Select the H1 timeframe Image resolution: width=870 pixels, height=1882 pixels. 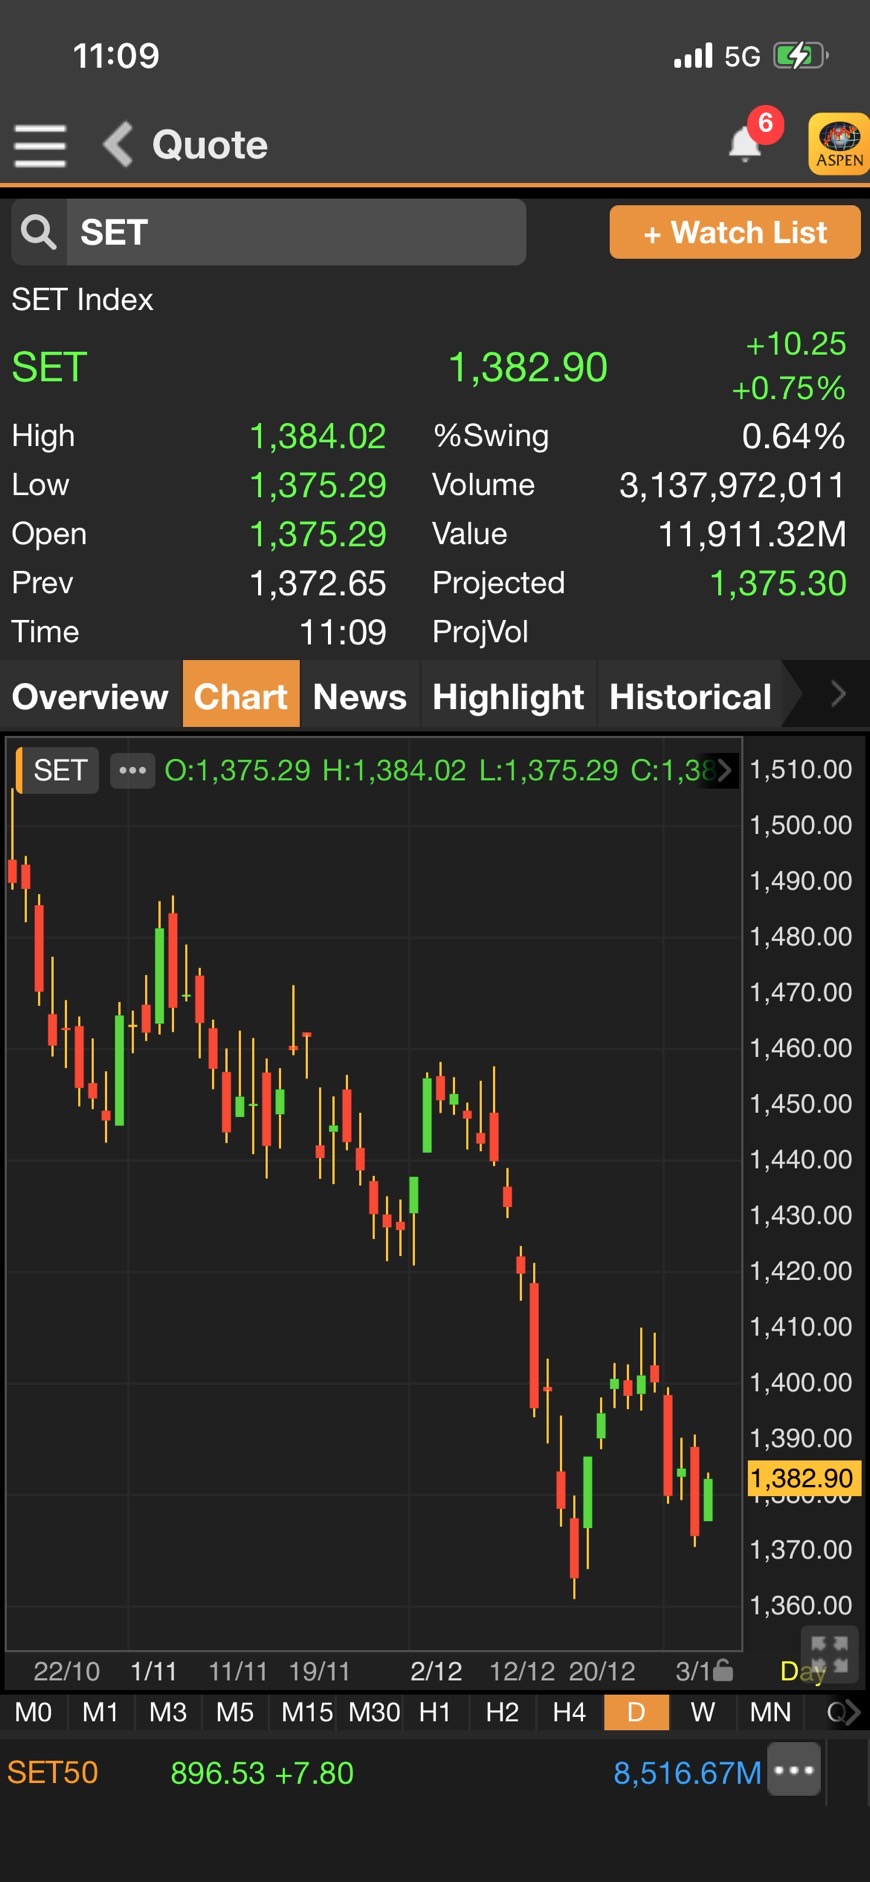435,1712
